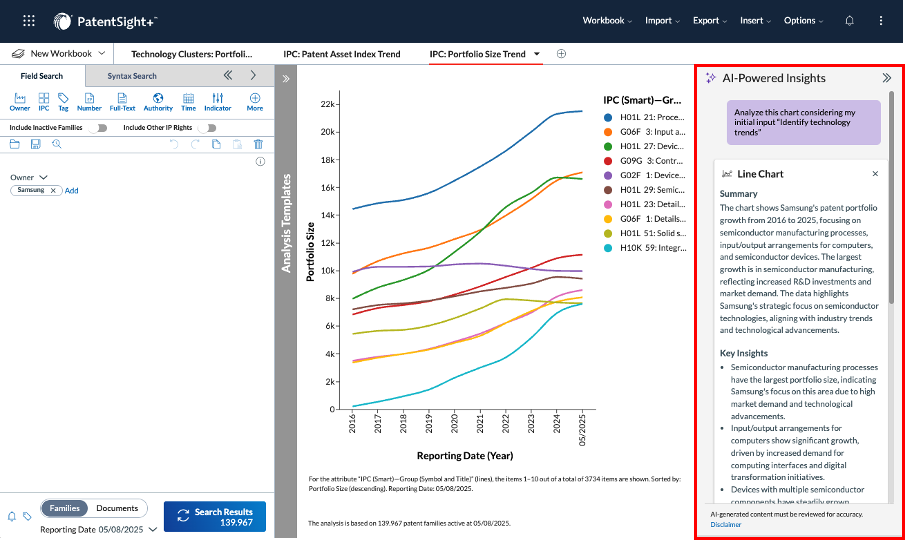This screenshot has width=910, height=546.
Task: Switch results to Documents
Action: click(x=117, y=508)
